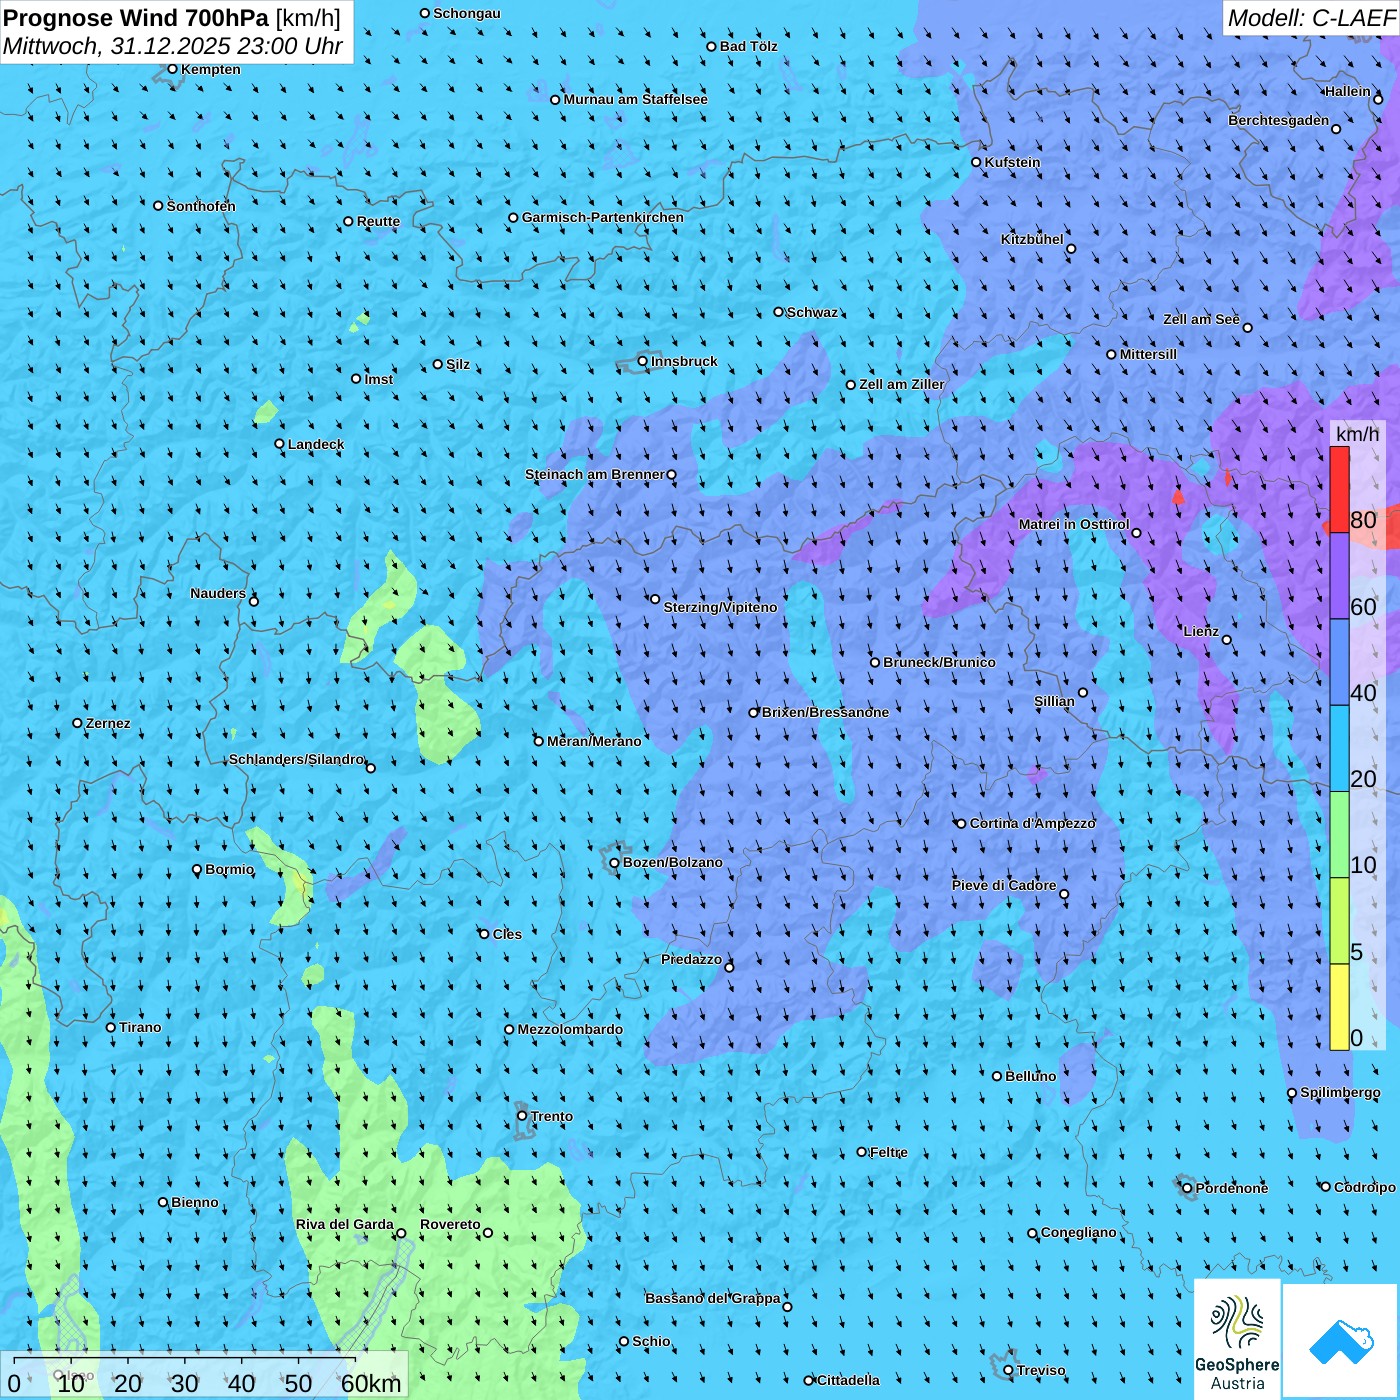Click the 'Cortina d'Ampezzo' label
Image resolution: width=1400 pixels, height=1400 pixels.
tap(1033, 823)
